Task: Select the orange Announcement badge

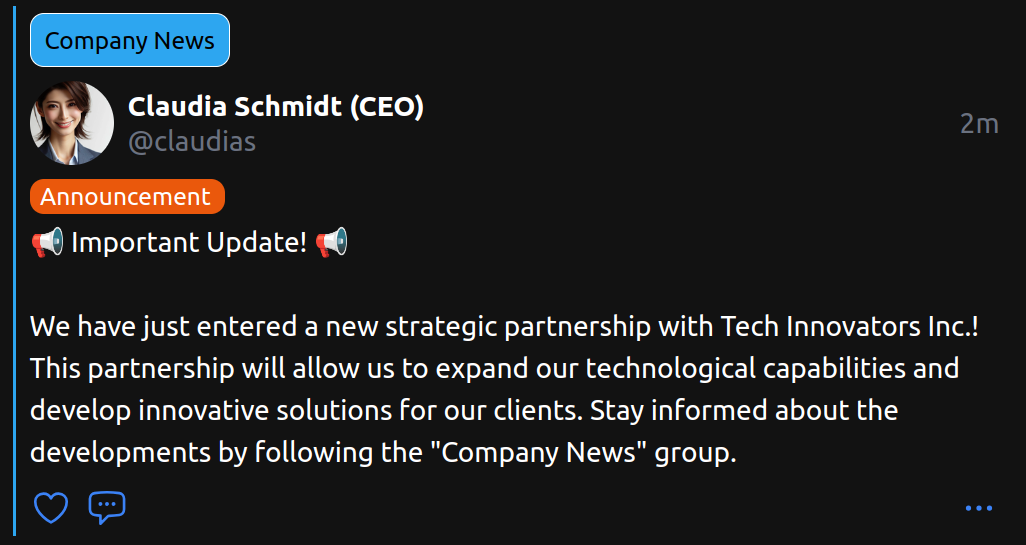Action: click(127, 197)
